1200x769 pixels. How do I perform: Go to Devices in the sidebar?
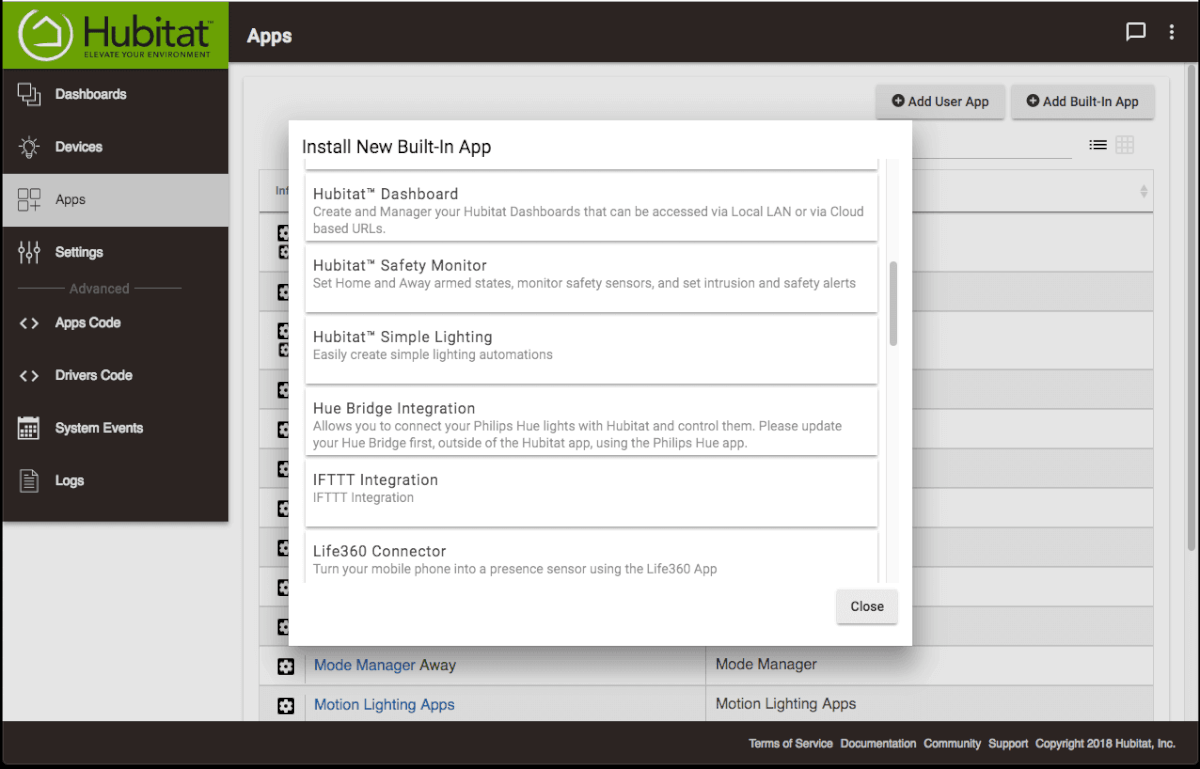click(114, 147)
